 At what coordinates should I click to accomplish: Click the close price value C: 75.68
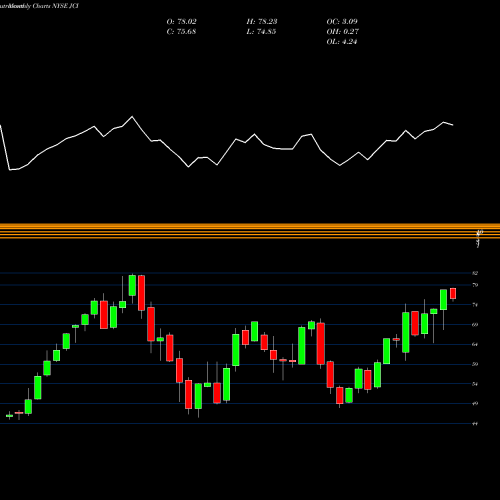coord(181,32)
